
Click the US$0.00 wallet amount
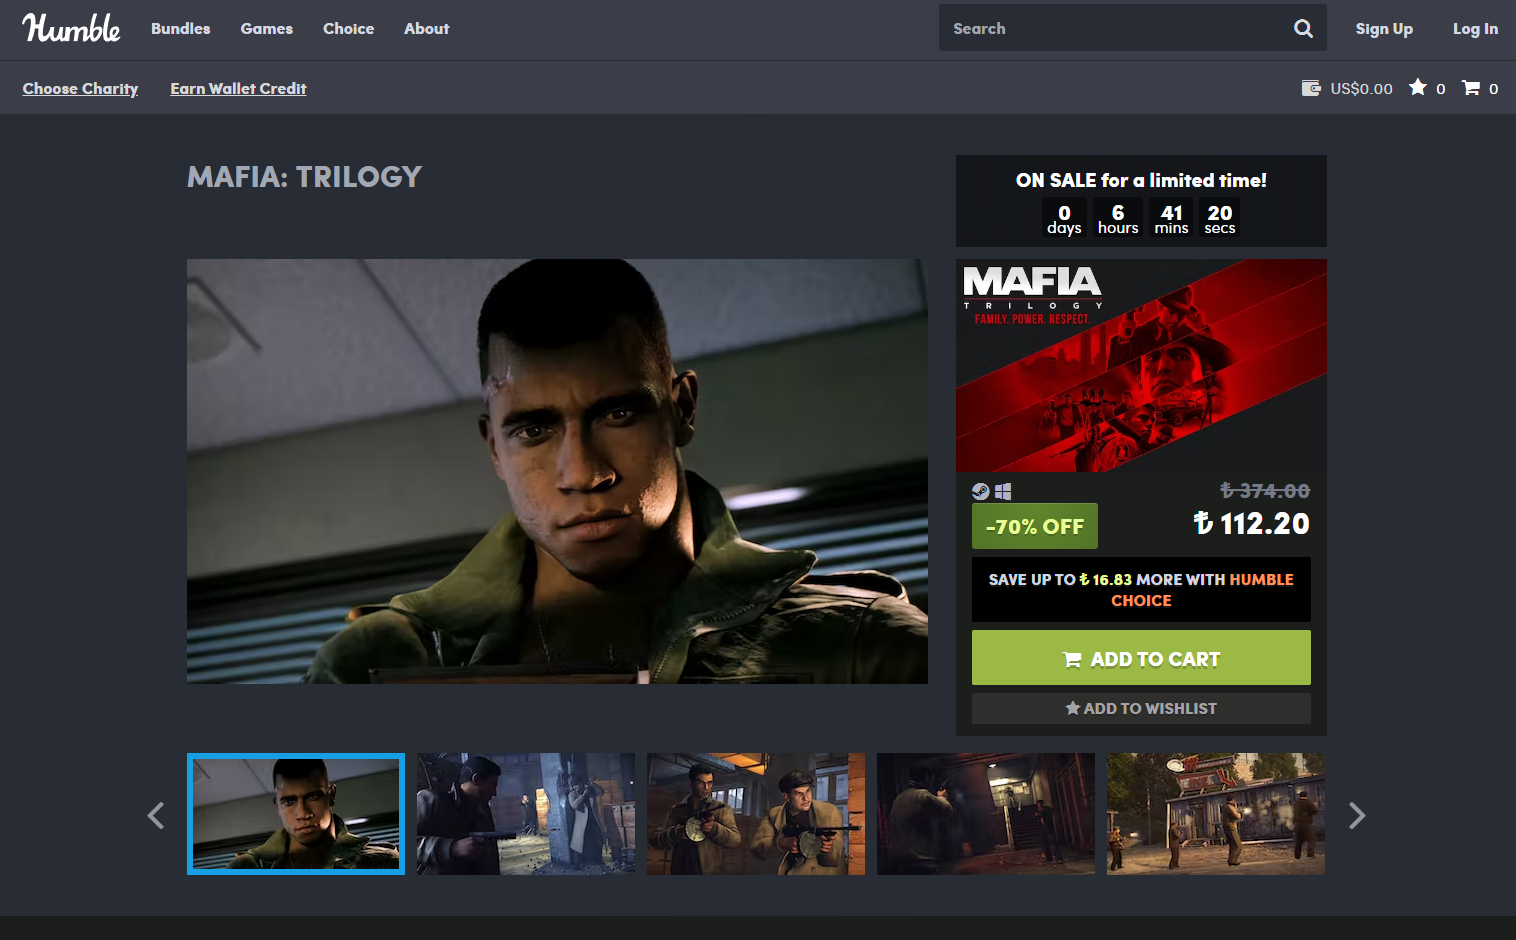(x=1361, y=89)
